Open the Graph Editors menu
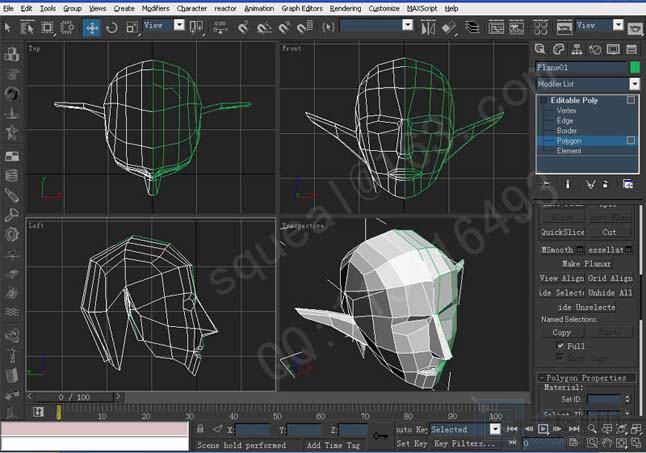Viewport: 646px width, 453px height. [x=302, y=8]
